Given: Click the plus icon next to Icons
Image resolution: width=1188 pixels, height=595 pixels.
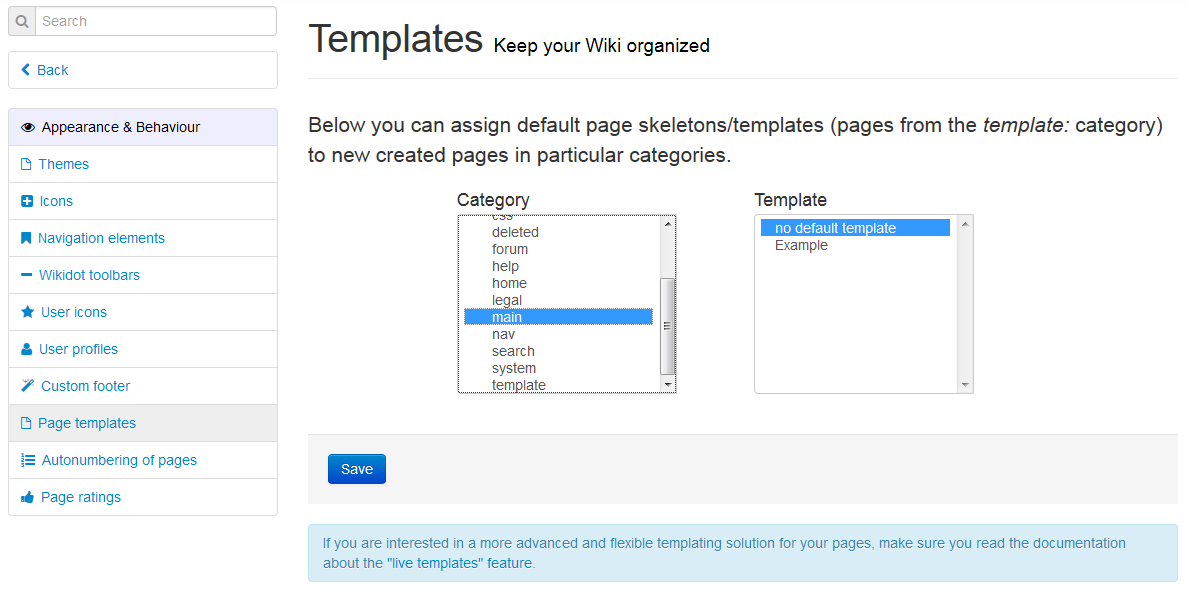Looking at the screenshot, I should (x=27, y=202).
